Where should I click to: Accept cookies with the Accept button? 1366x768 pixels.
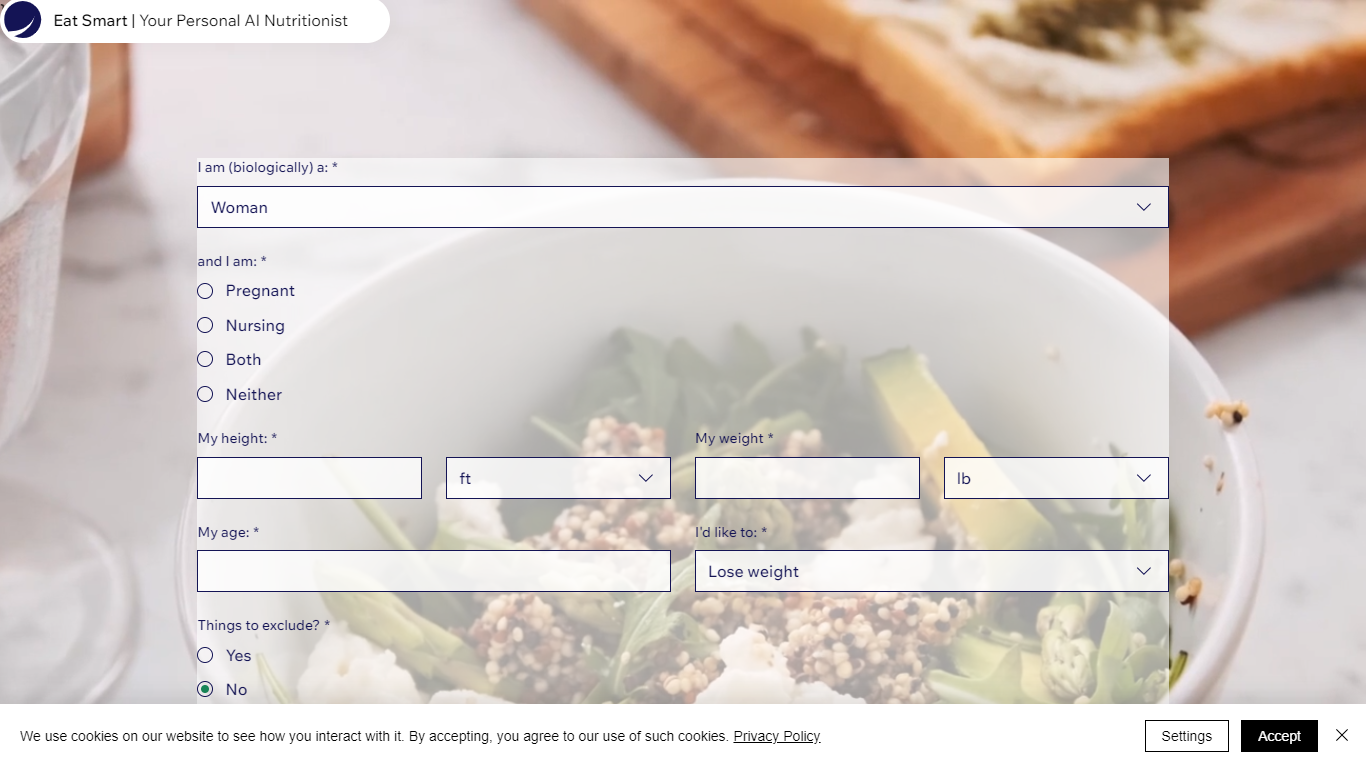[x=1279, y=736]
